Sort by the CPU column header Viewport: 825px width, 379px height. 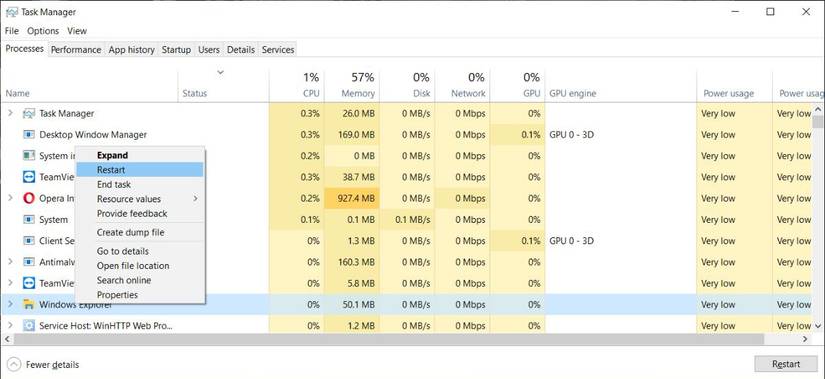point(297,85)
